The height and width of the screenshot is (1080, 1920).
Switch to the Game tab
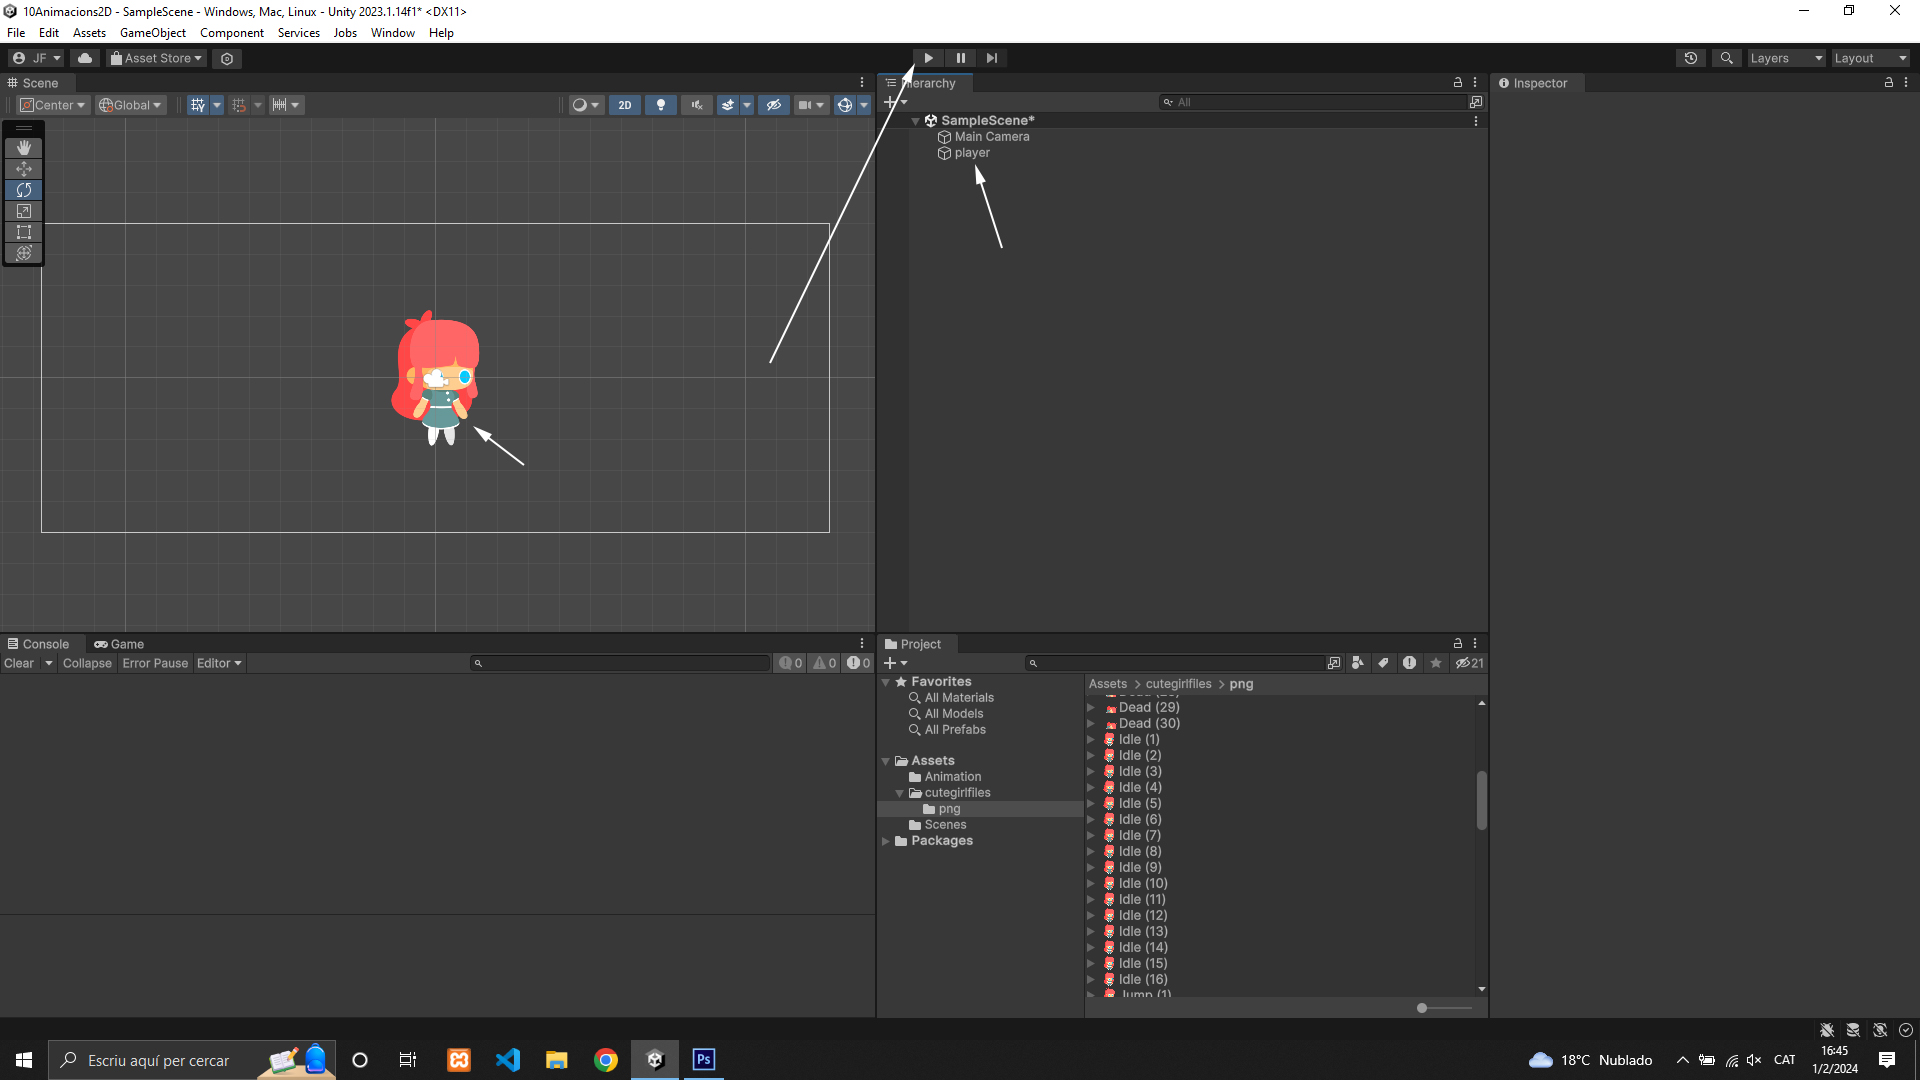point(119,644)
